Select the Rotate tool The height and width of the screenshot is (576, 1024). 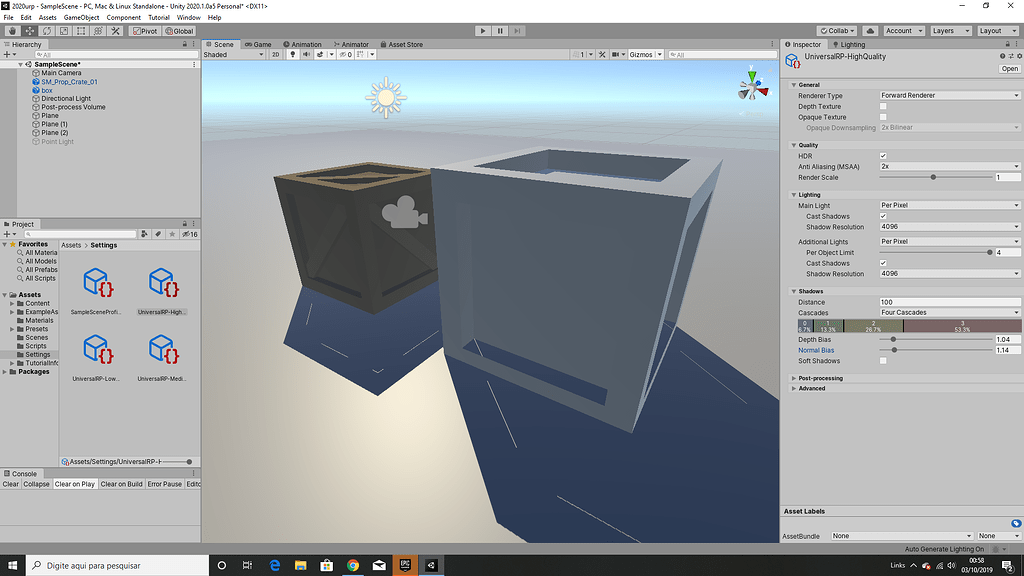click(x=46, y=31)
